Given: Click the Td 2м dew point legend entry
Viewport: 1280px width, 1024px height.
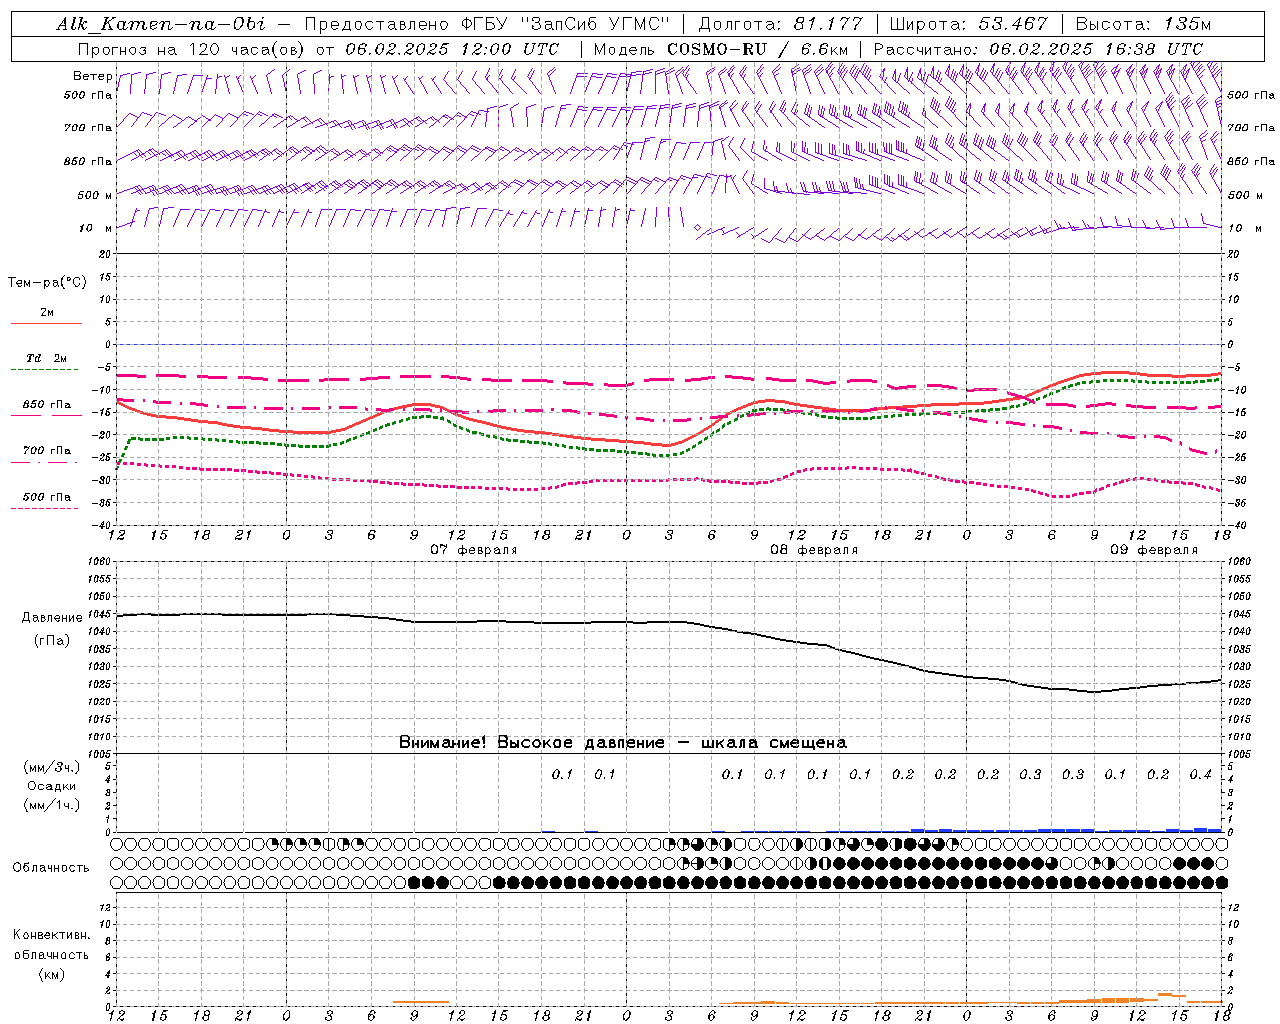Looking at the screenshot, I should coord(46,358).
